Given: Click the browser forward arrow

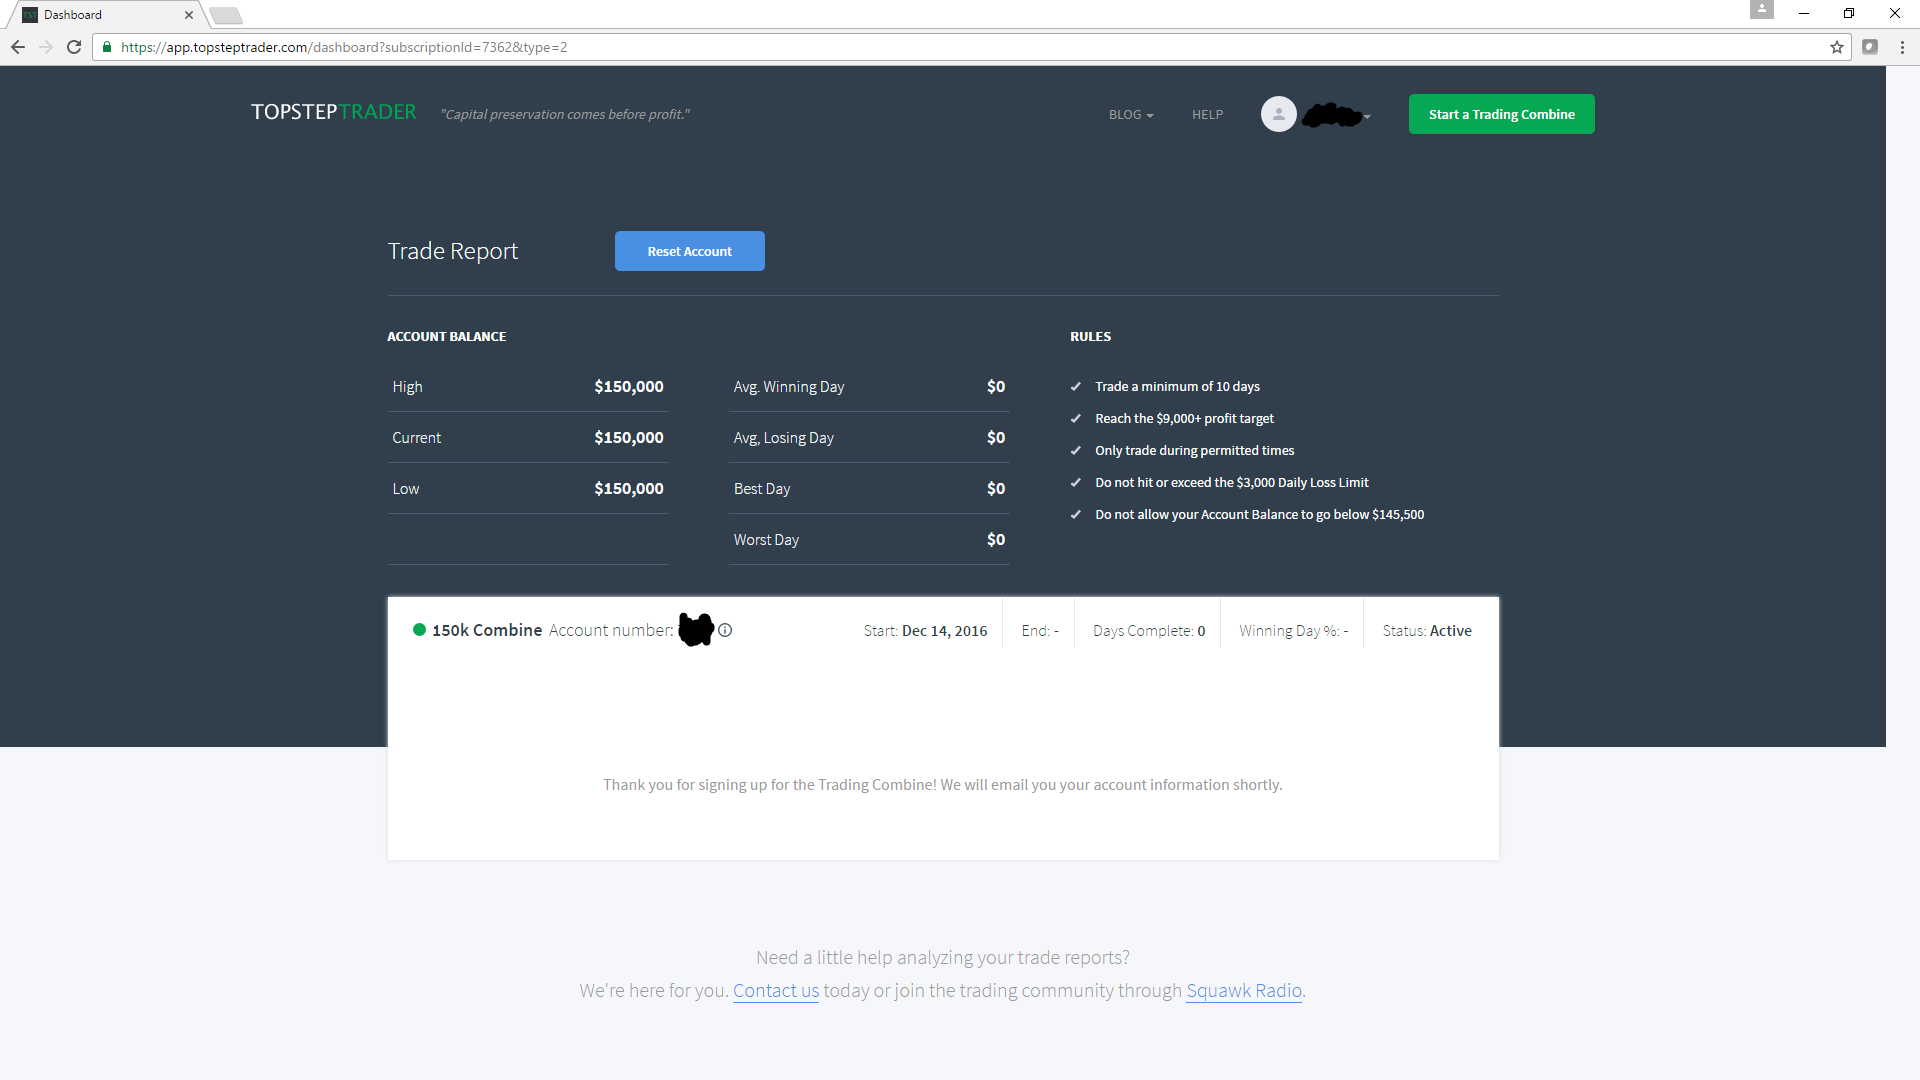Looking at the screenshot, I should [x=46, y=47].
